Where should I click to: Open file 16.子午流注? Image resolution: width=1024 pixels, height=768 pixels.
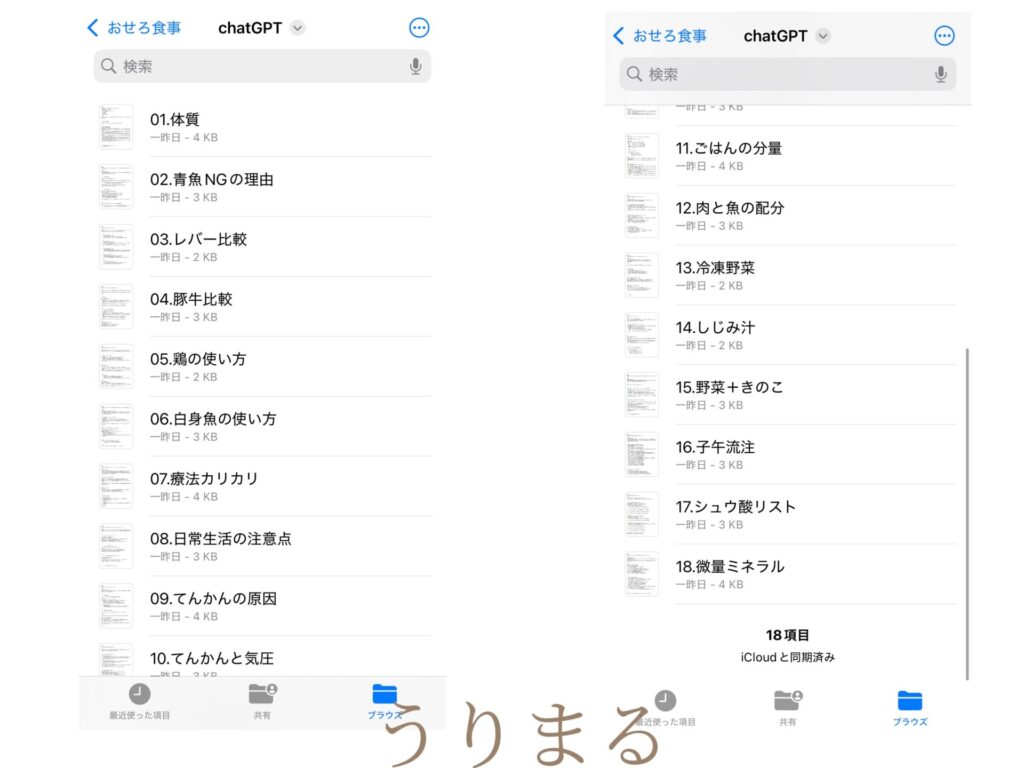790,455
